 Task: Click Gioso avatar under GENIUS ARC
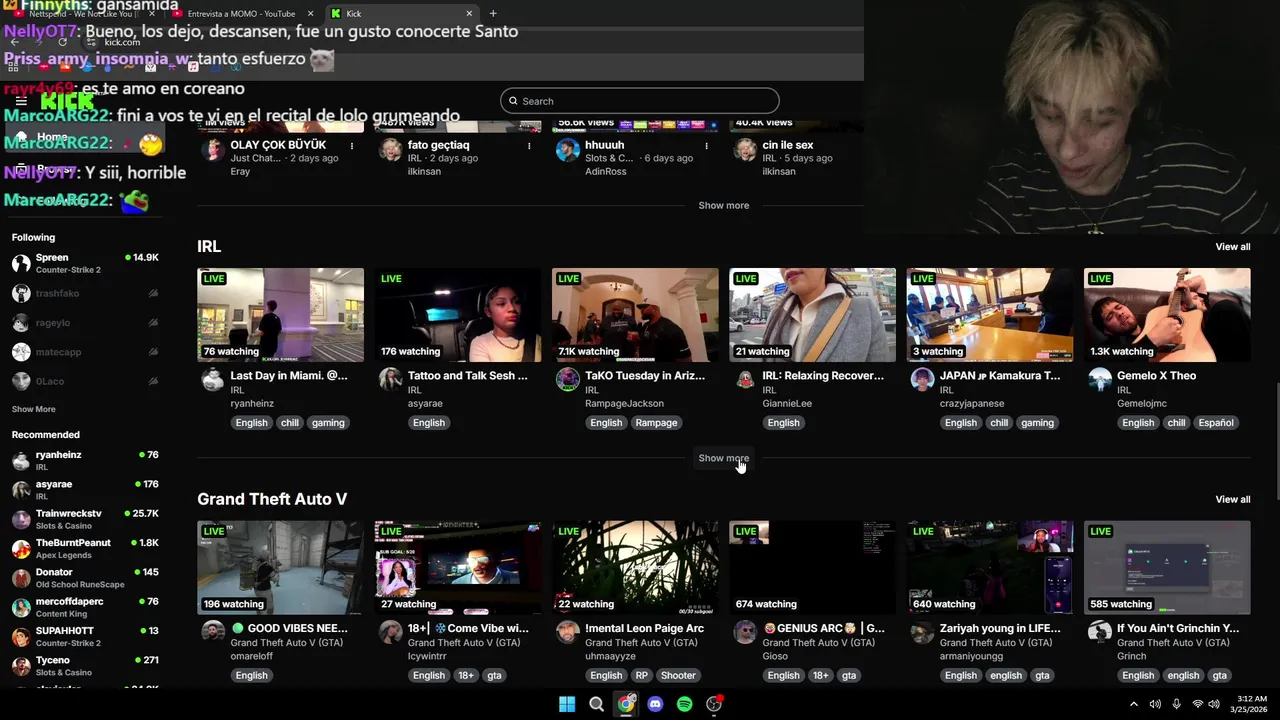[x=745, y=632]
